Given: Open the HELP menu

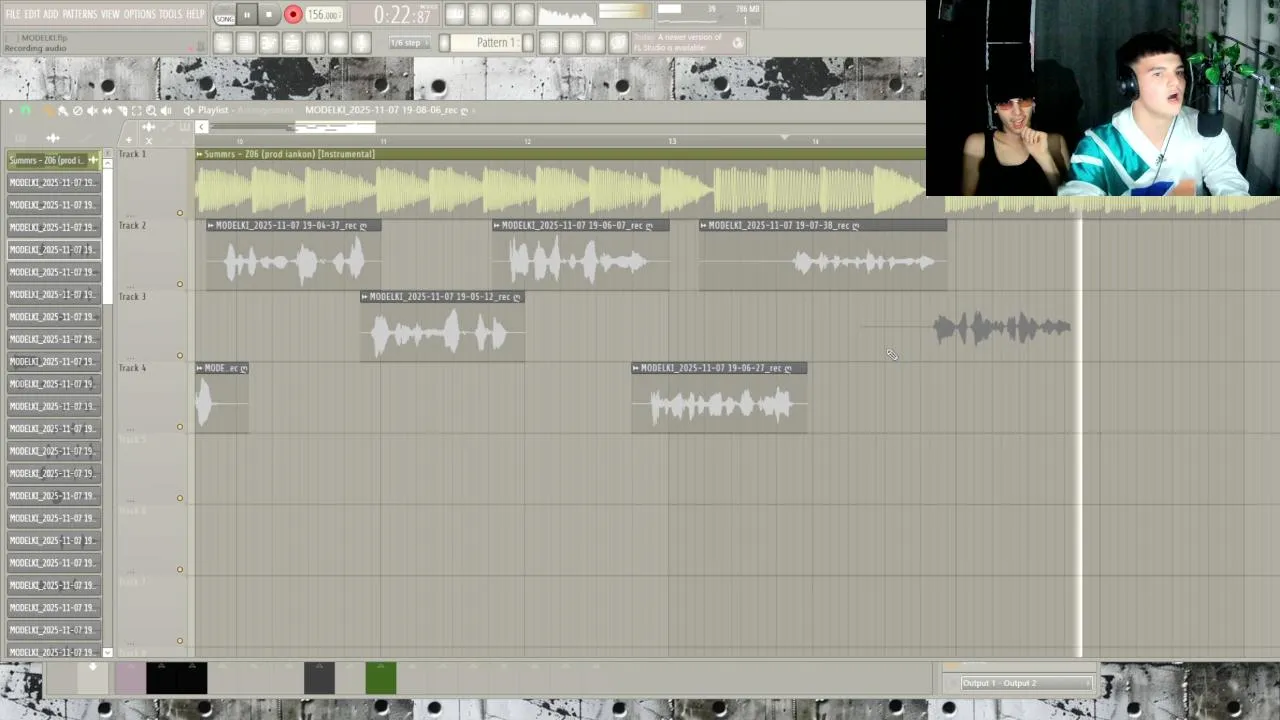Looking at the screenshot, I should pos(195,14).
